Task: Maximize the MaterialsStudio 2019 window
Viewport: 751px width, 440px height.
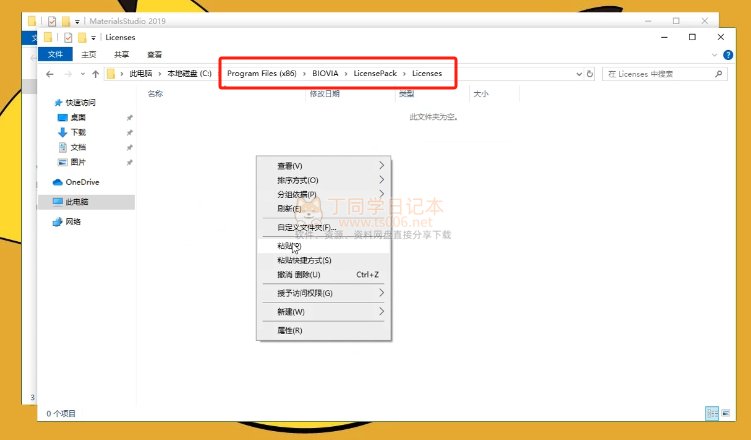Action: (x=676, y=21)
